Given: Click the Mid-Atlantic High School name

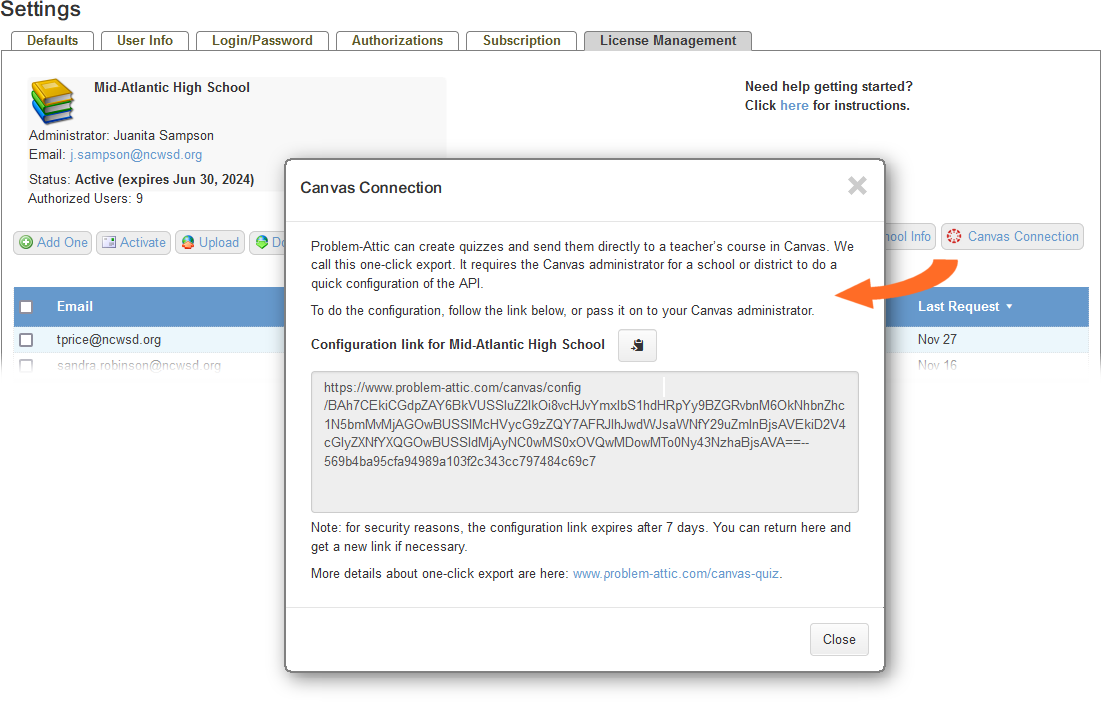Looking at the screenshot, I should (172, 88).
